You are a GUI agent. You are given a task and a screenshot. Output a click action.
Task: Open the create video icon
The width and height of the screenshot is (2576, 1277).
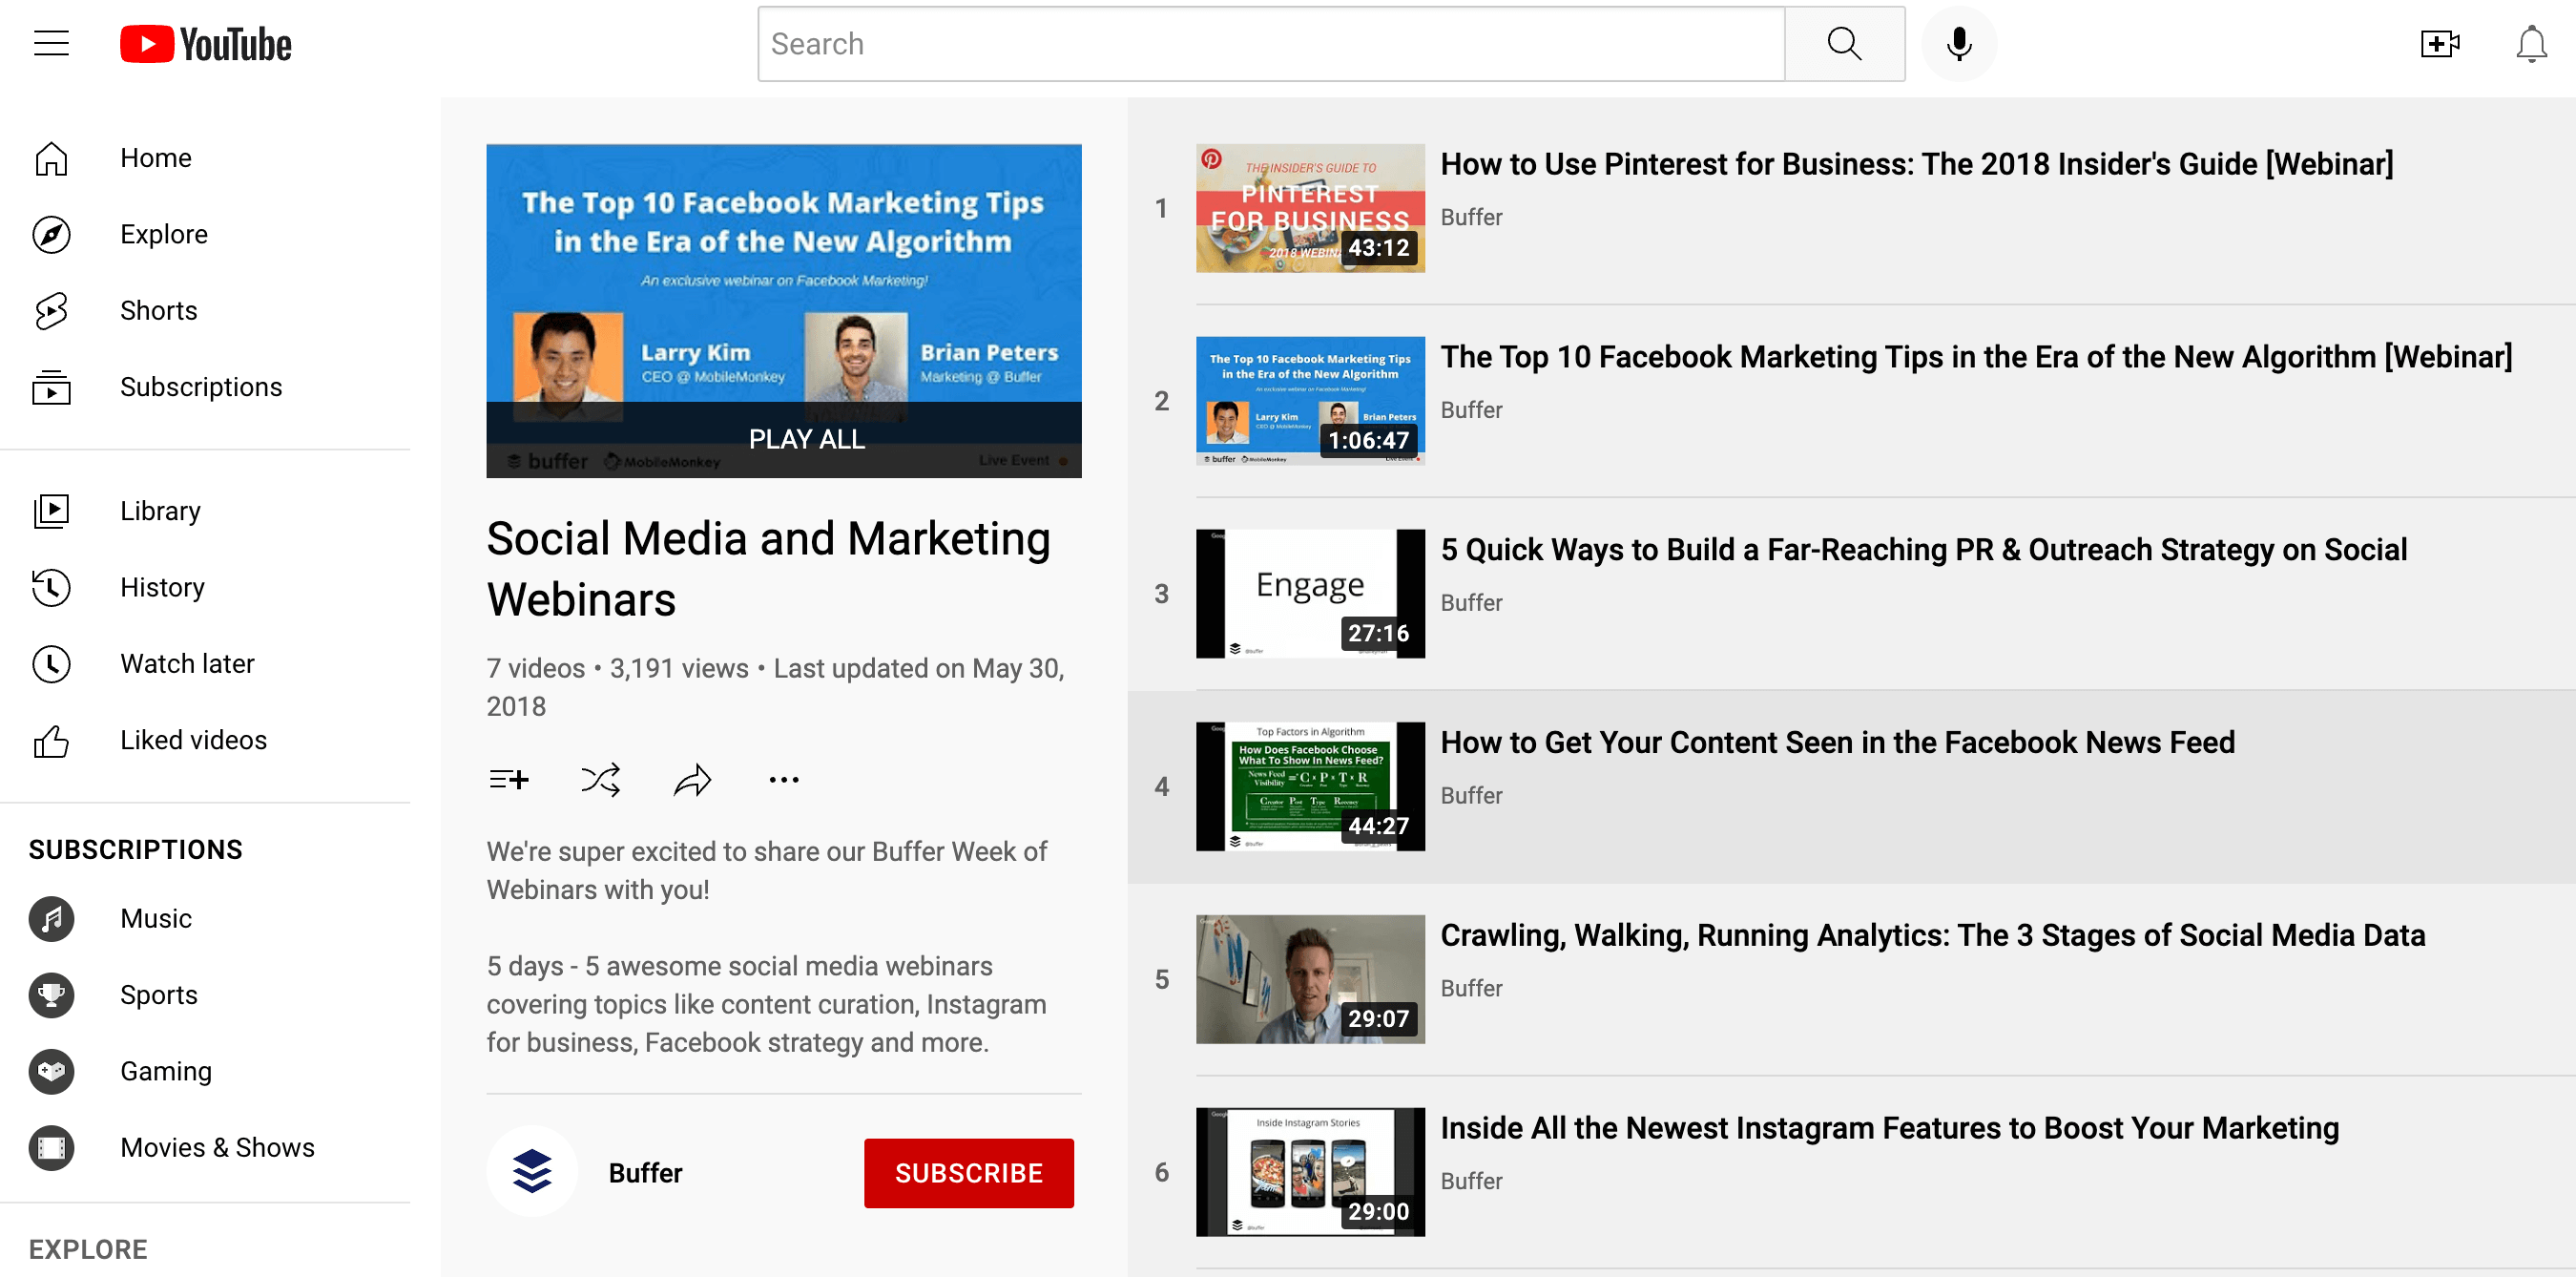pyautogui.click(x=2439, y=44)
